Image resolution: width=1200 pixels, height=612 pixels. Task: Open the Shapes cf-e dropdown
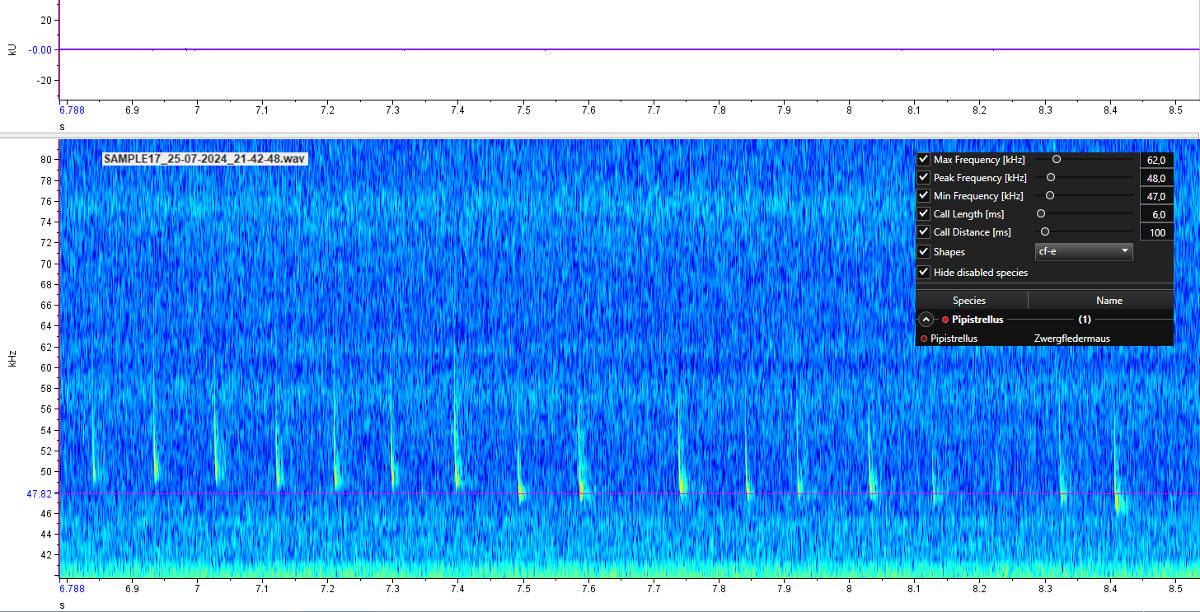(1084, 251)
